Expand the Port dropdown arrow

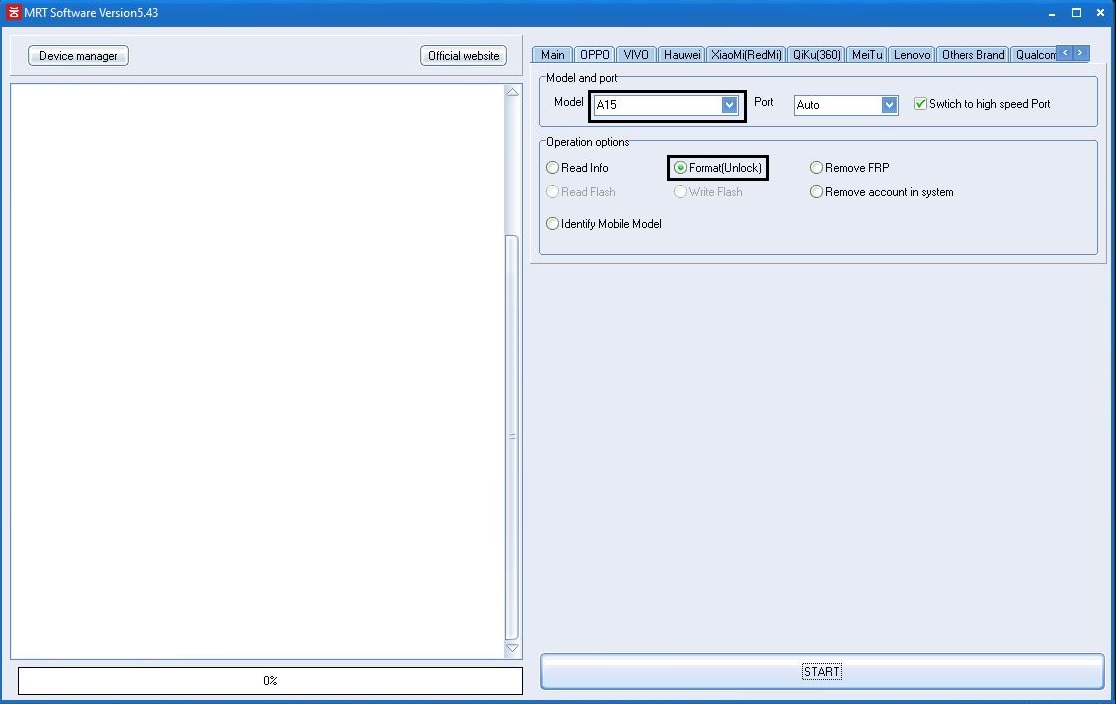(x=889, y=105)
